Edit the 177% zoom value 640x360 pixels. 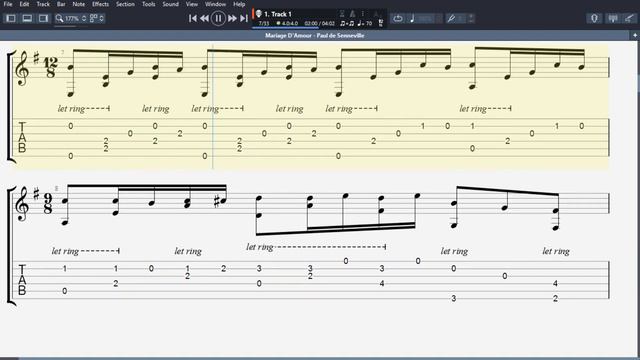coord(72,18)
